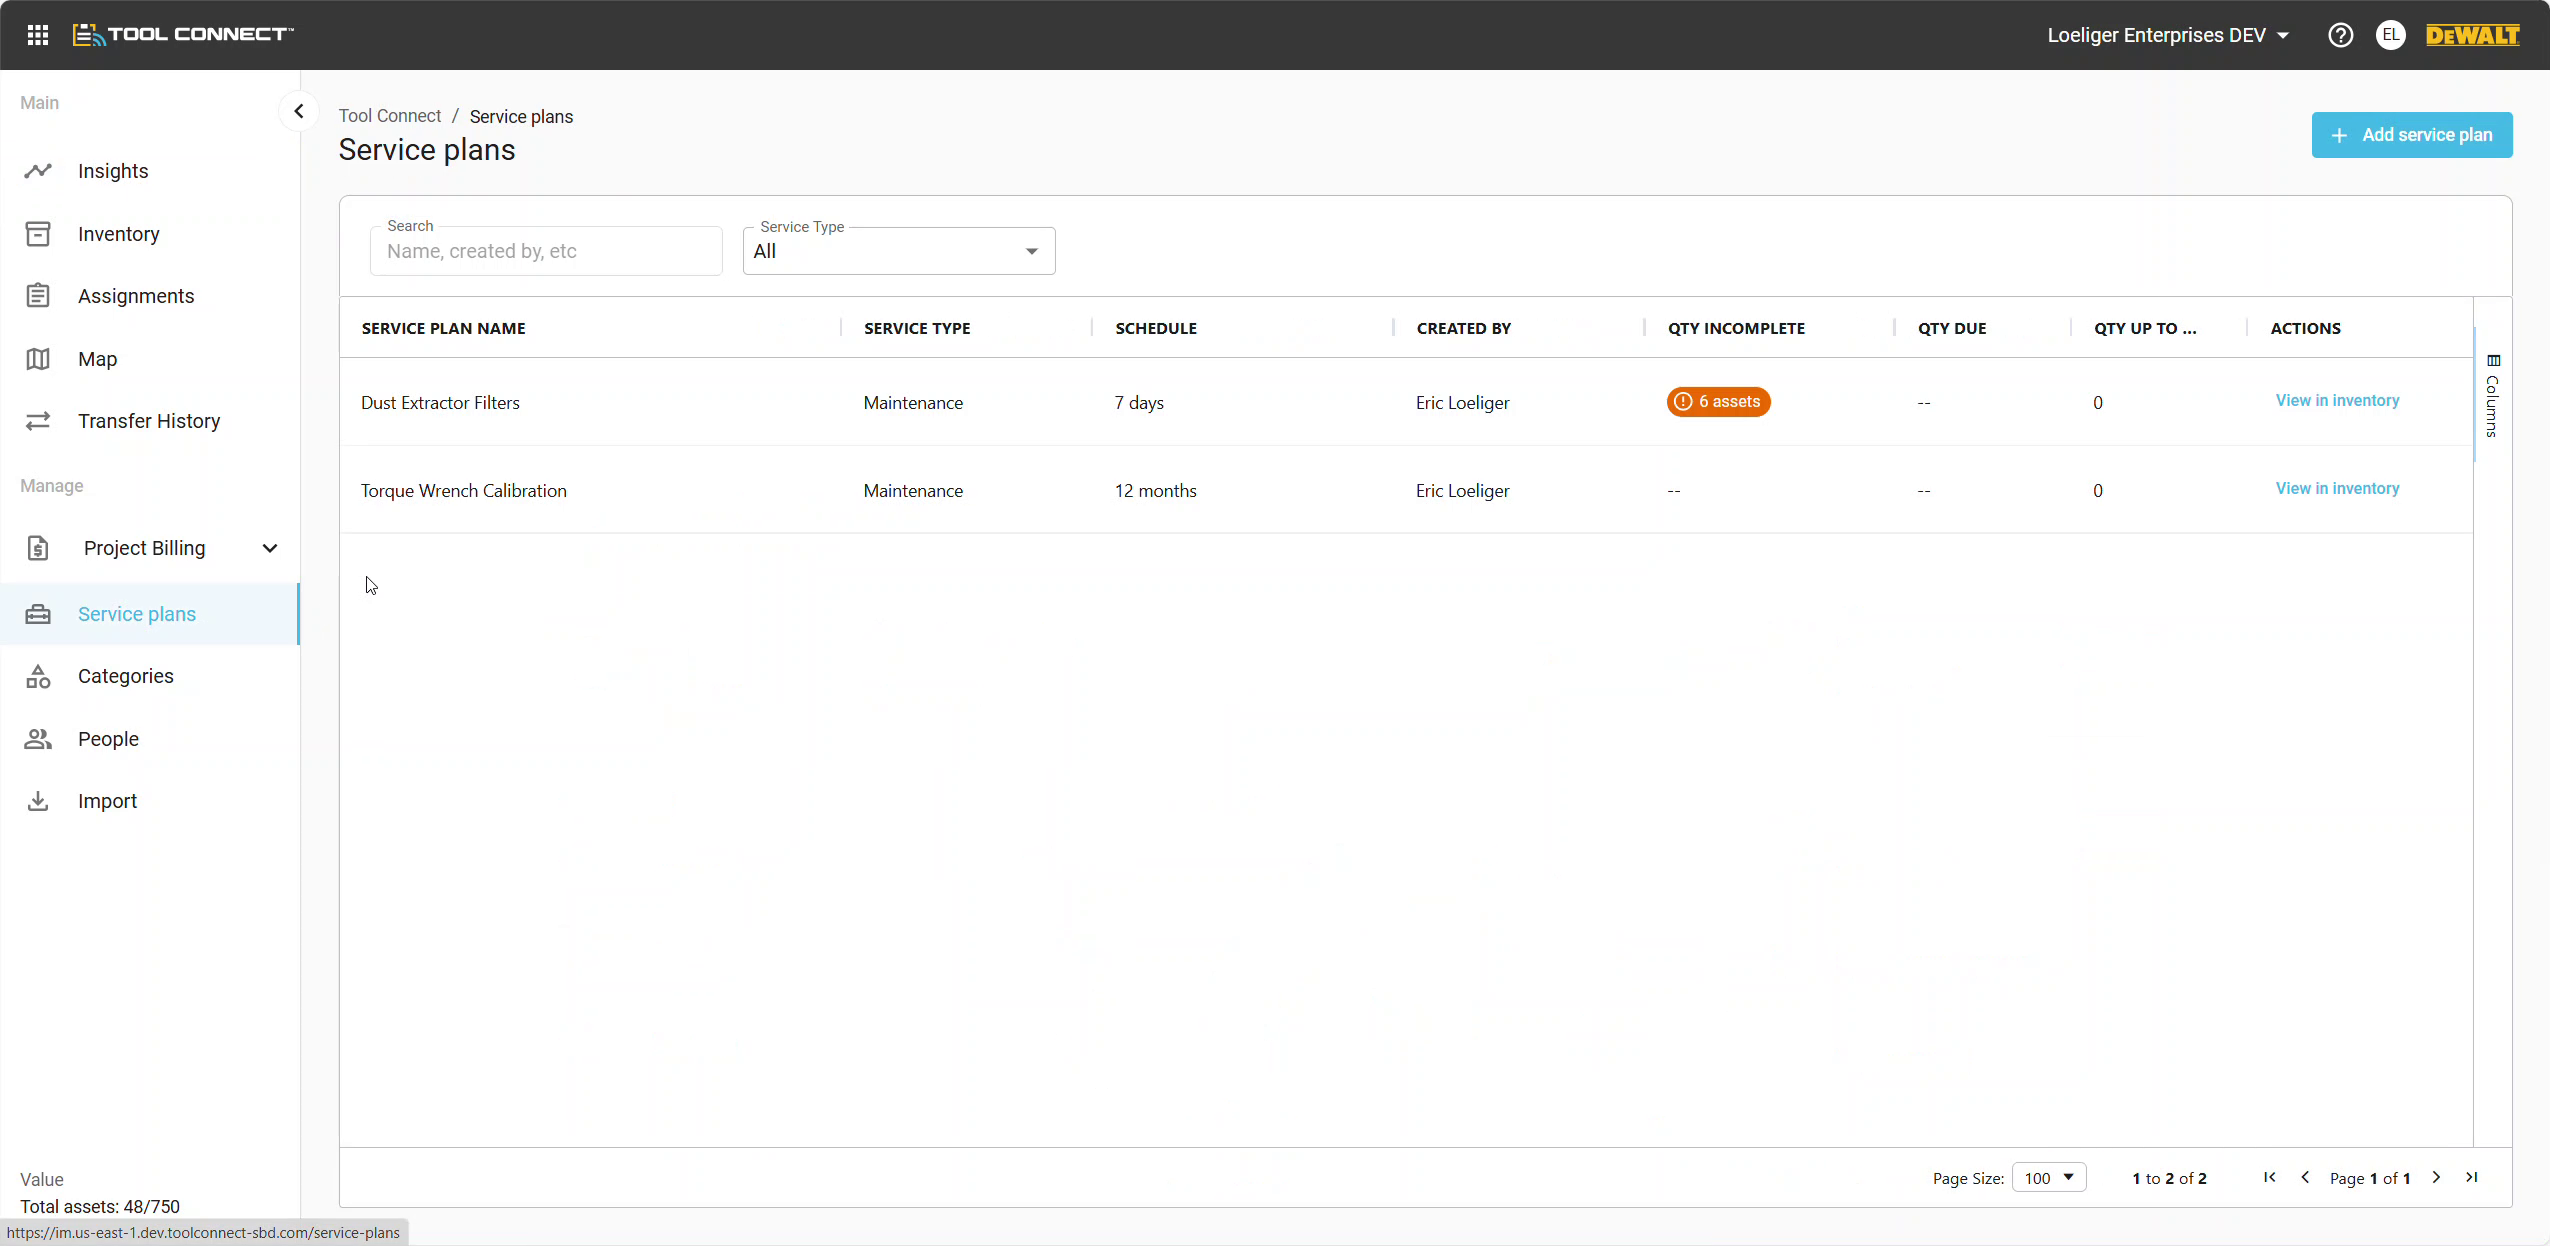Click the Categories shapes icon
The image size is (2550, 1246).
(38, 676)
